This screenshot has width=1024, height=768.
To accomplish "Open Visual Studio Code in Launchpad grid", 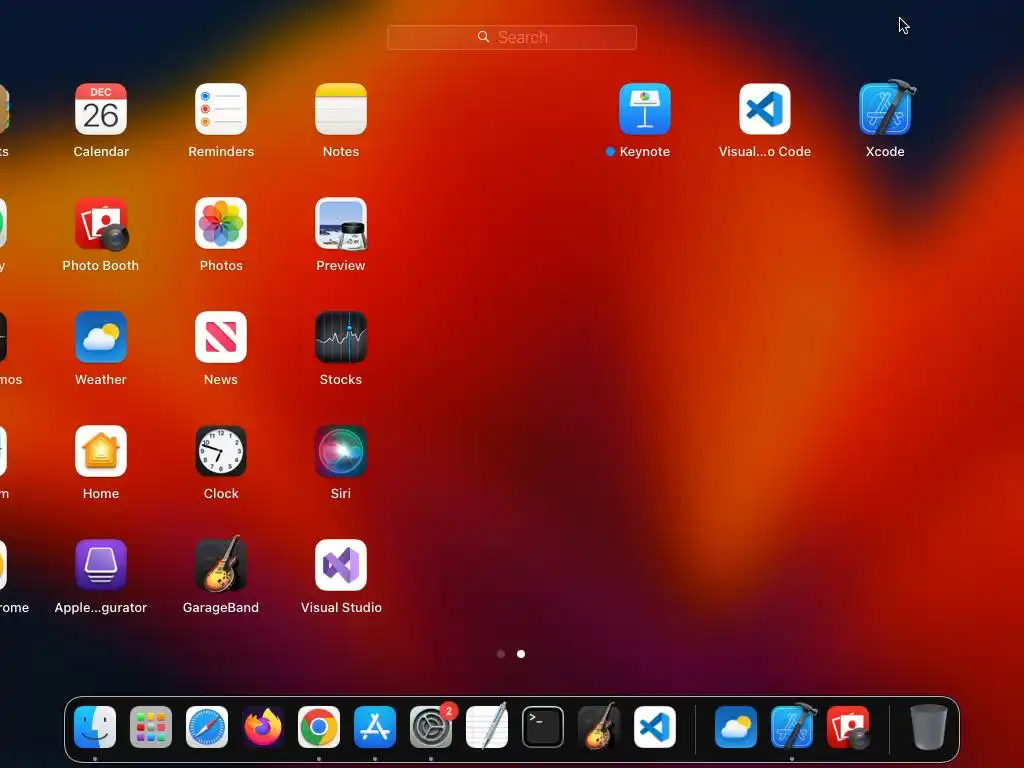I will coord(765,109).
